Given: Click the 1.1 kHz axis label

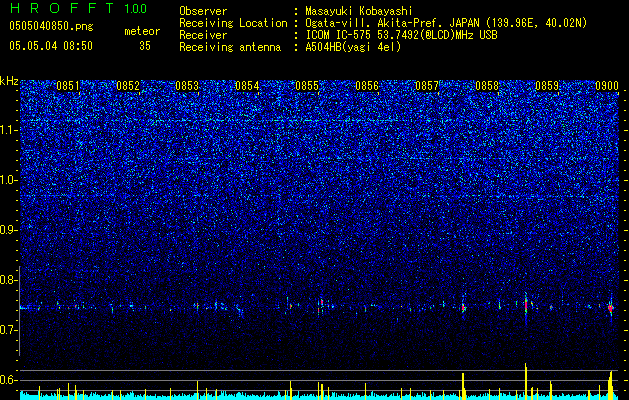Looking at the screenshot, I should [x=9, y=130].
